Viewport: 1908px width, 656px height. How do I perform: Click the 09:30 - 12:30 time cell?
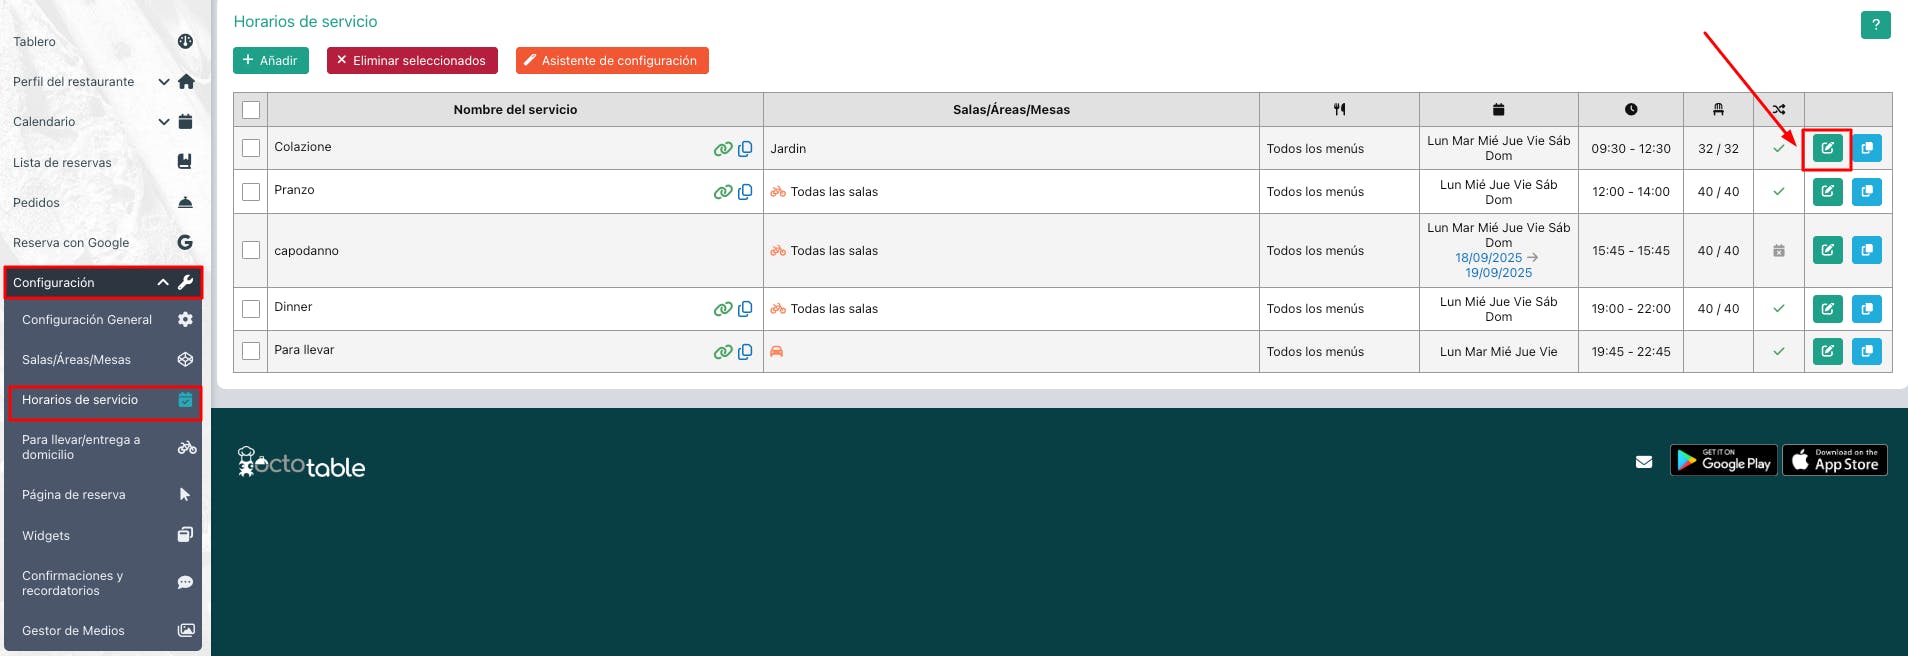click(1631, 149)
